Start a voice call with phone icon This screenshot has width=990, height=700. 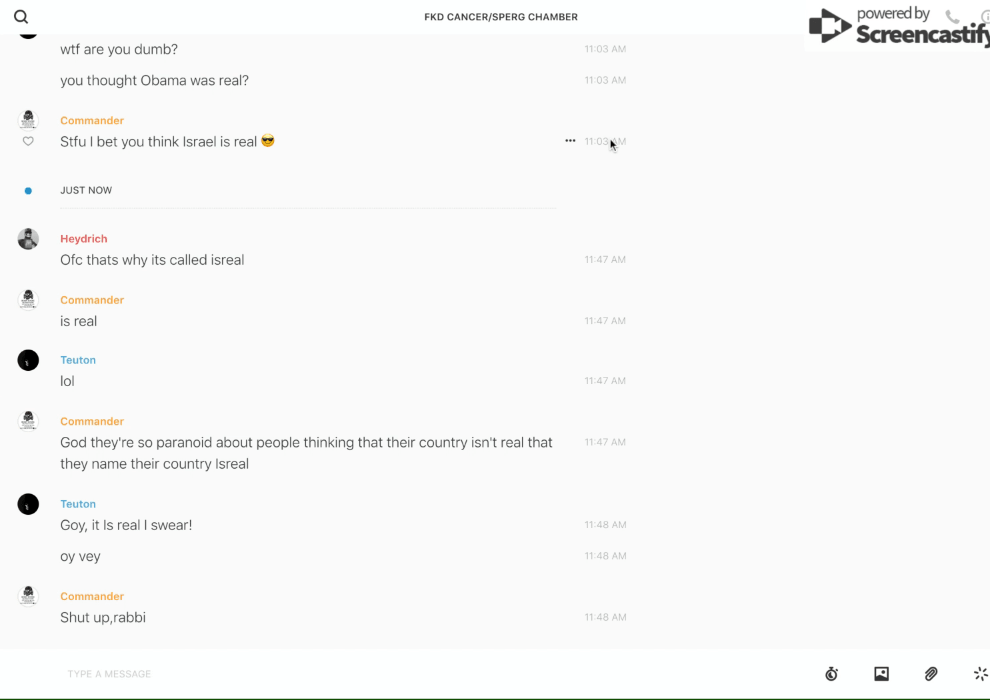[x=952, y=17]
